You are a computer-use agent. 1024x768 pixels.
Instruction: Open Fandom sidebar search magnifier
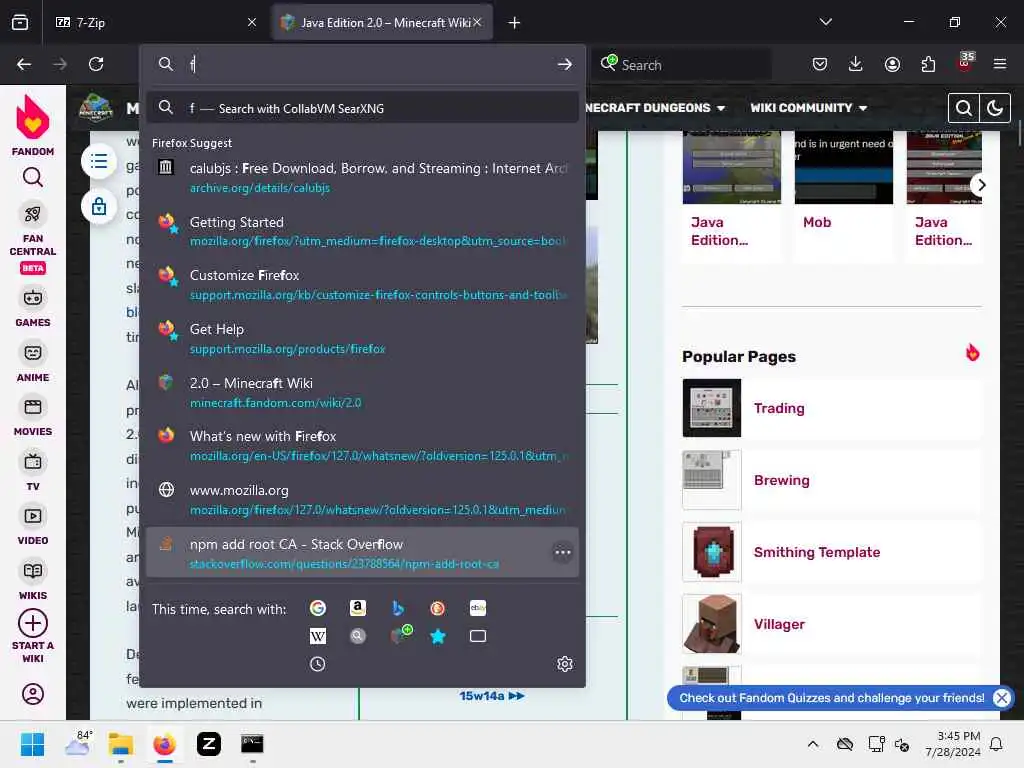pos(33,177)
